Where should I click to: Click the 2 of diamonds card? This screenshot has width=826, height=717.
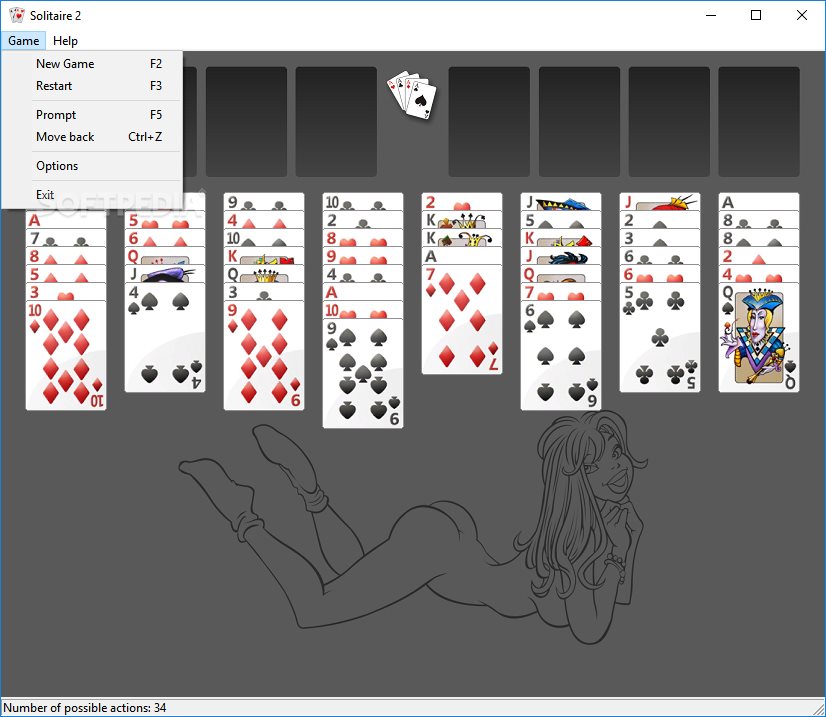[759, 256]
